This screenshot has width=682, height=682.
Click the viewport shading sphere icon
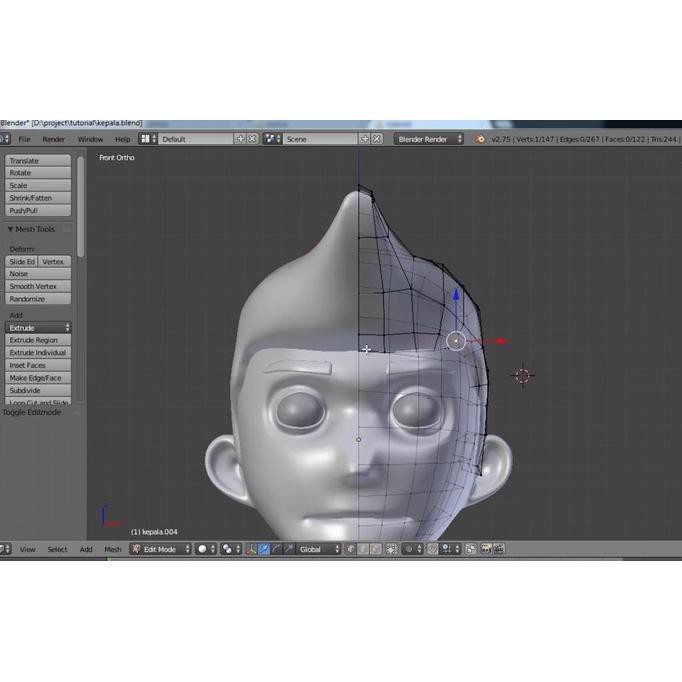coord(204,549)
